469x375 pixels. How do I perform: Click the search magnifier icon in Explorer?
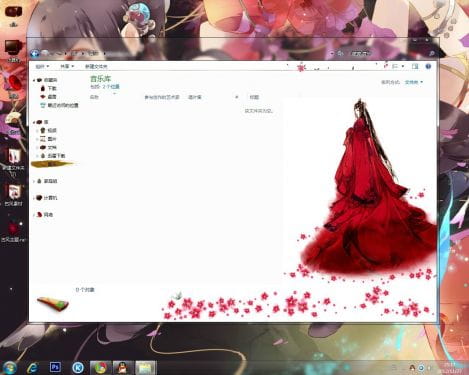coord(432,53)
